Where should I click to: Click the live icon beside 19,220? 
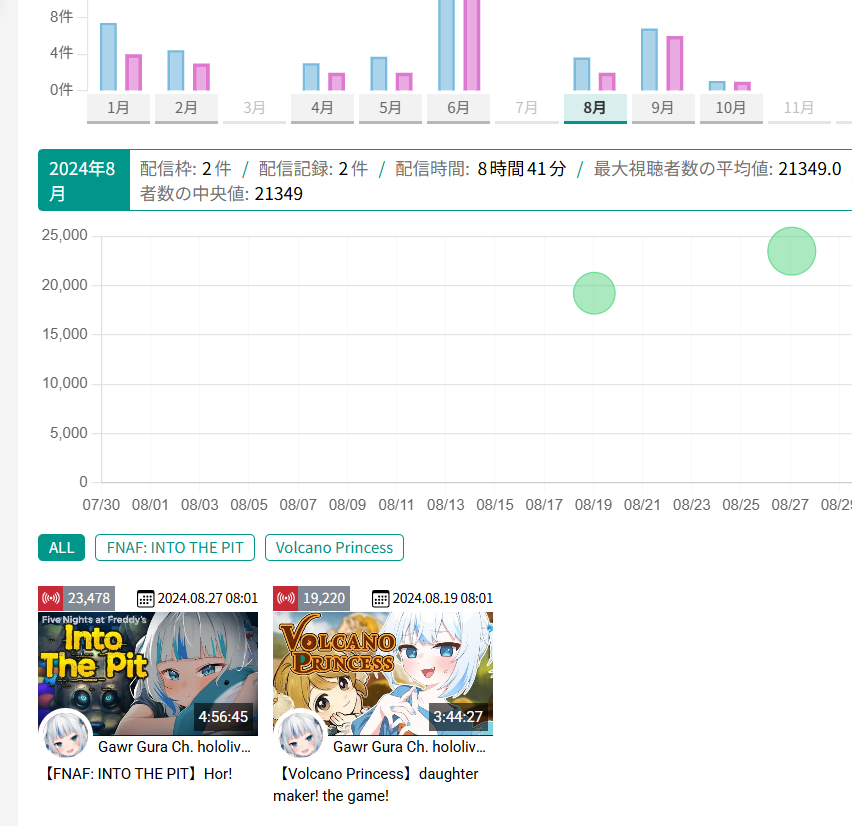tap(286, 598)
